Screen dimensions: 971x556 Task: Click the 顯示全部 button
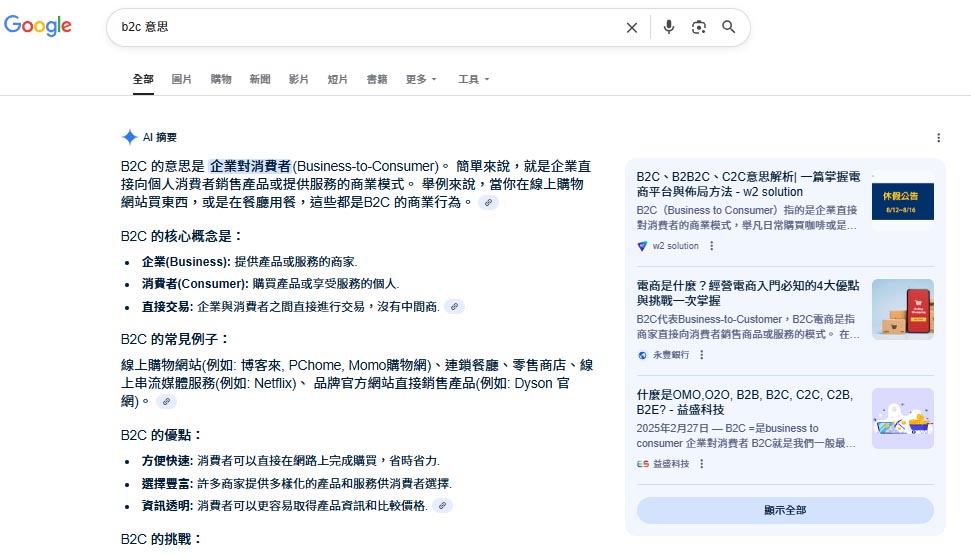[785, 510]
